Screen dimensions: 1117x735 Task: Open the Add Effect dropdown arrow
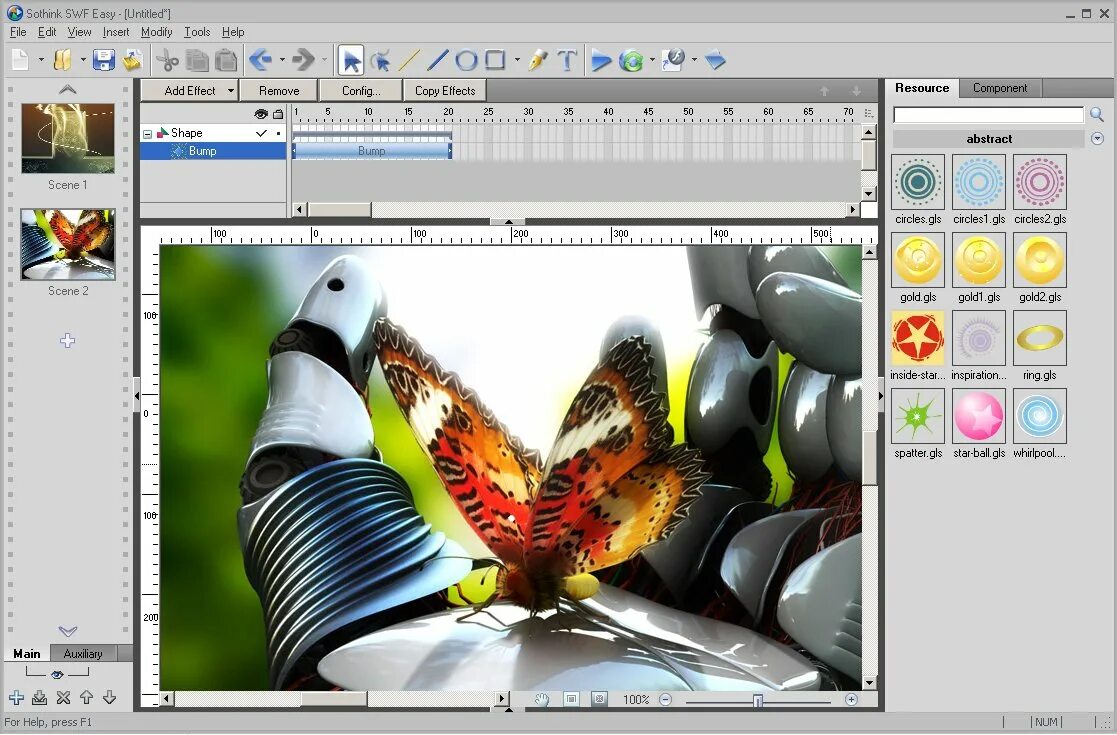pyautogui.click(x=230, y=90)
